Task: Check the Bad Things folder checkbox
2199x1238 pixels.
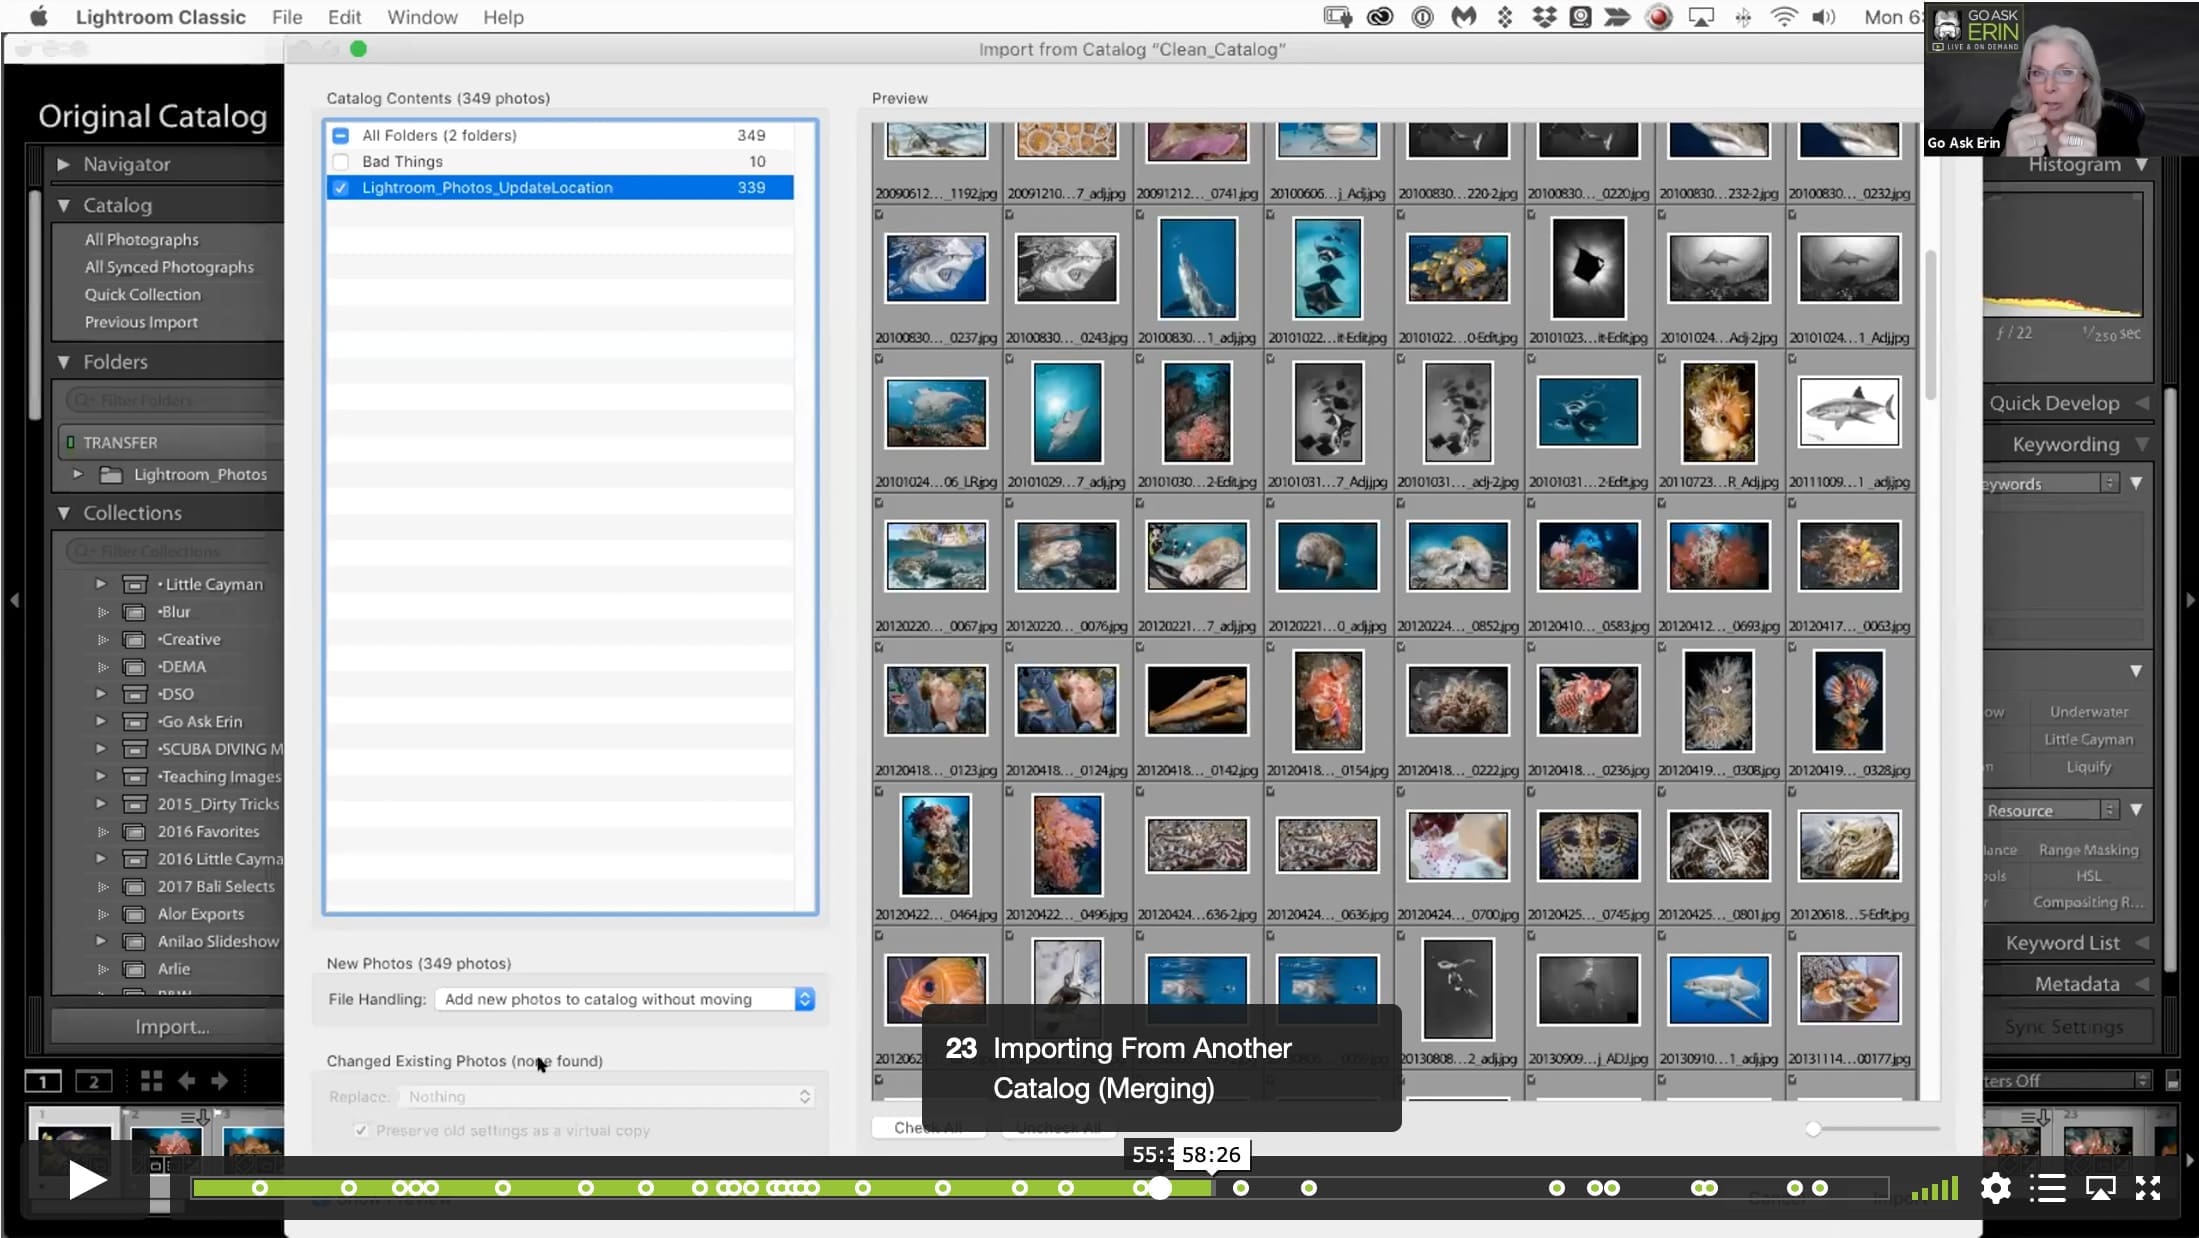Action: (341, 161)
